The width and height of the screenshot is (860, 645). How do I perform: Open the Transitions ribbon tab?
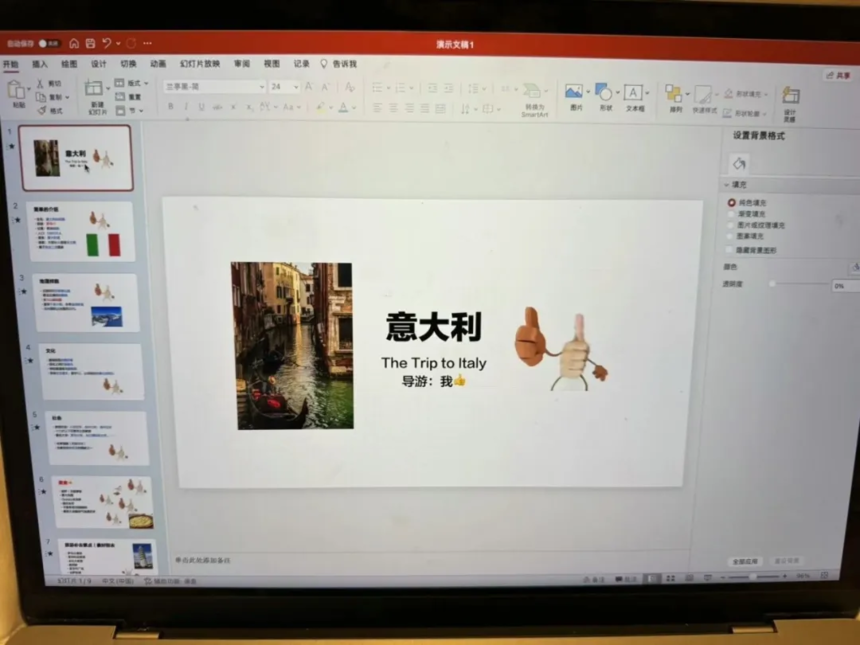128,64
